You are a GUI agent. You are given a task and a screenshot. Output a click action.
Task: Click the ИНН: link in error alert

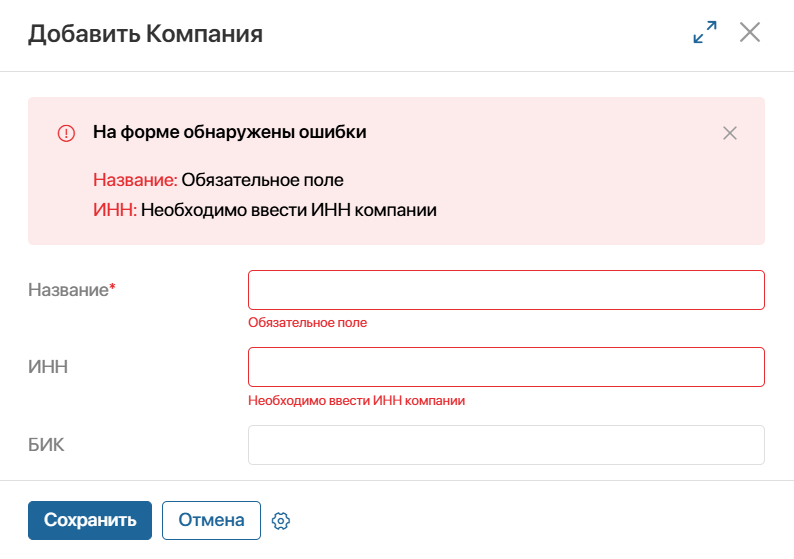tap(115, 210)
